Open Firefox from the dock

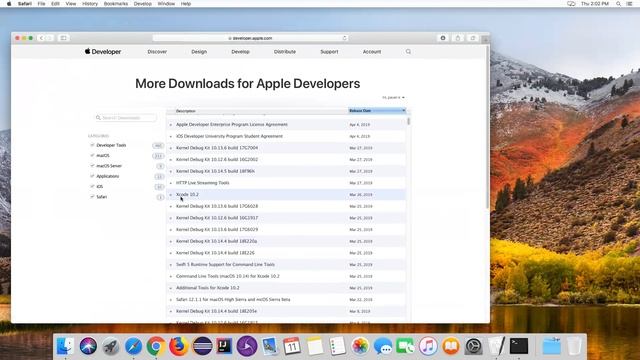point(179,346)
